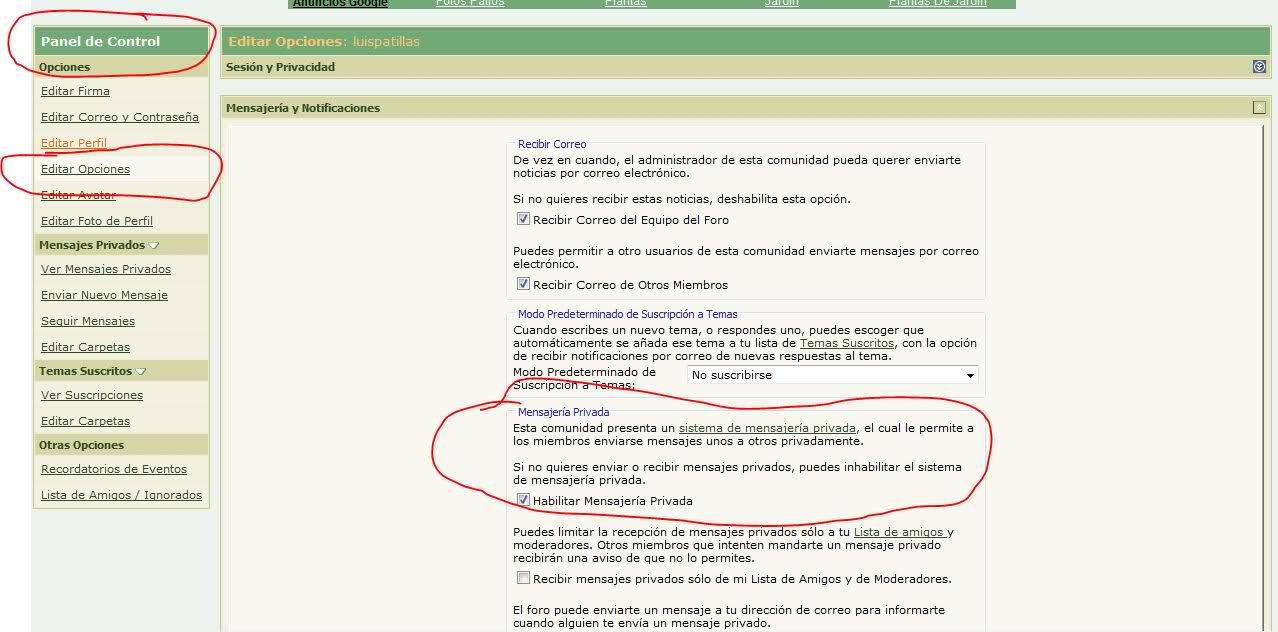
Task: Check Recibir mensajes privados sólo de Amigos
Action: (x=523, y=578)
